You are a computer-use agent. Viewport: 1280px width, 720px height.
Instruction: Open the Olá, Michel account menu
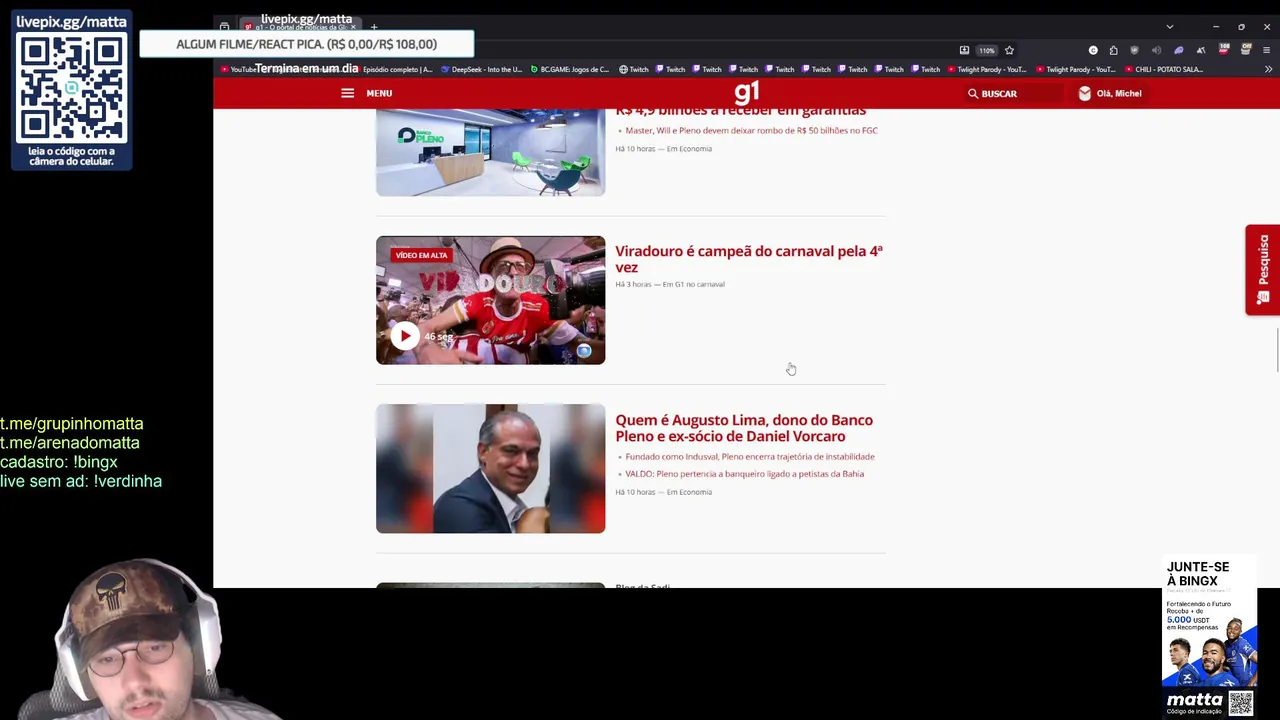click(1109, 93)
